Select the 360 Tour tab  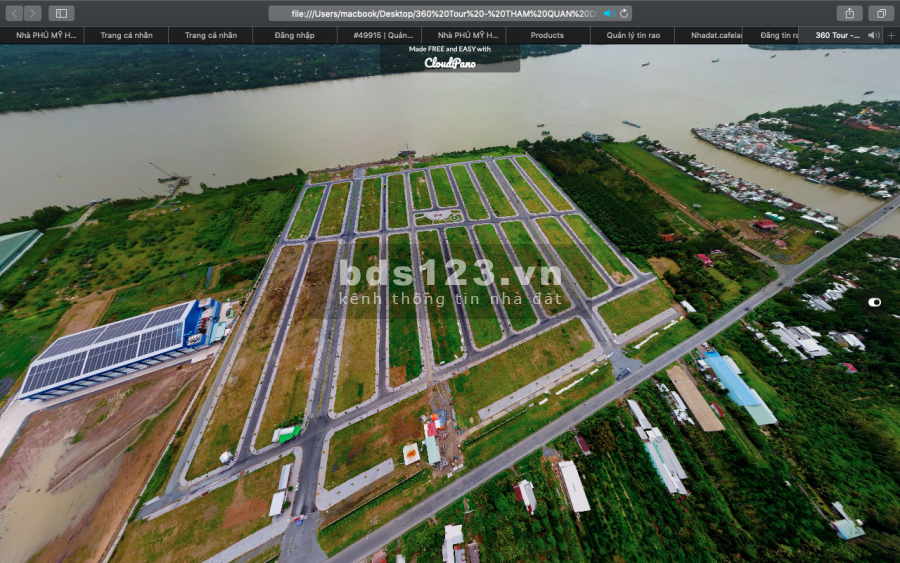click(x=837, y=35)
